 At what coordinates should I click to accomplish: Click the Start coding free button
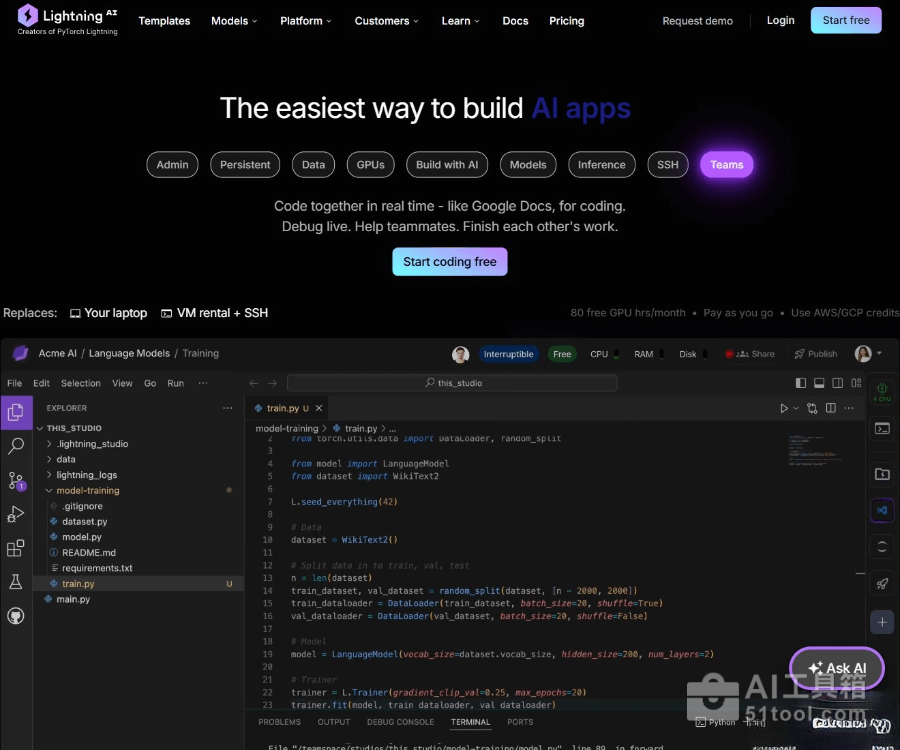point(450,262)
